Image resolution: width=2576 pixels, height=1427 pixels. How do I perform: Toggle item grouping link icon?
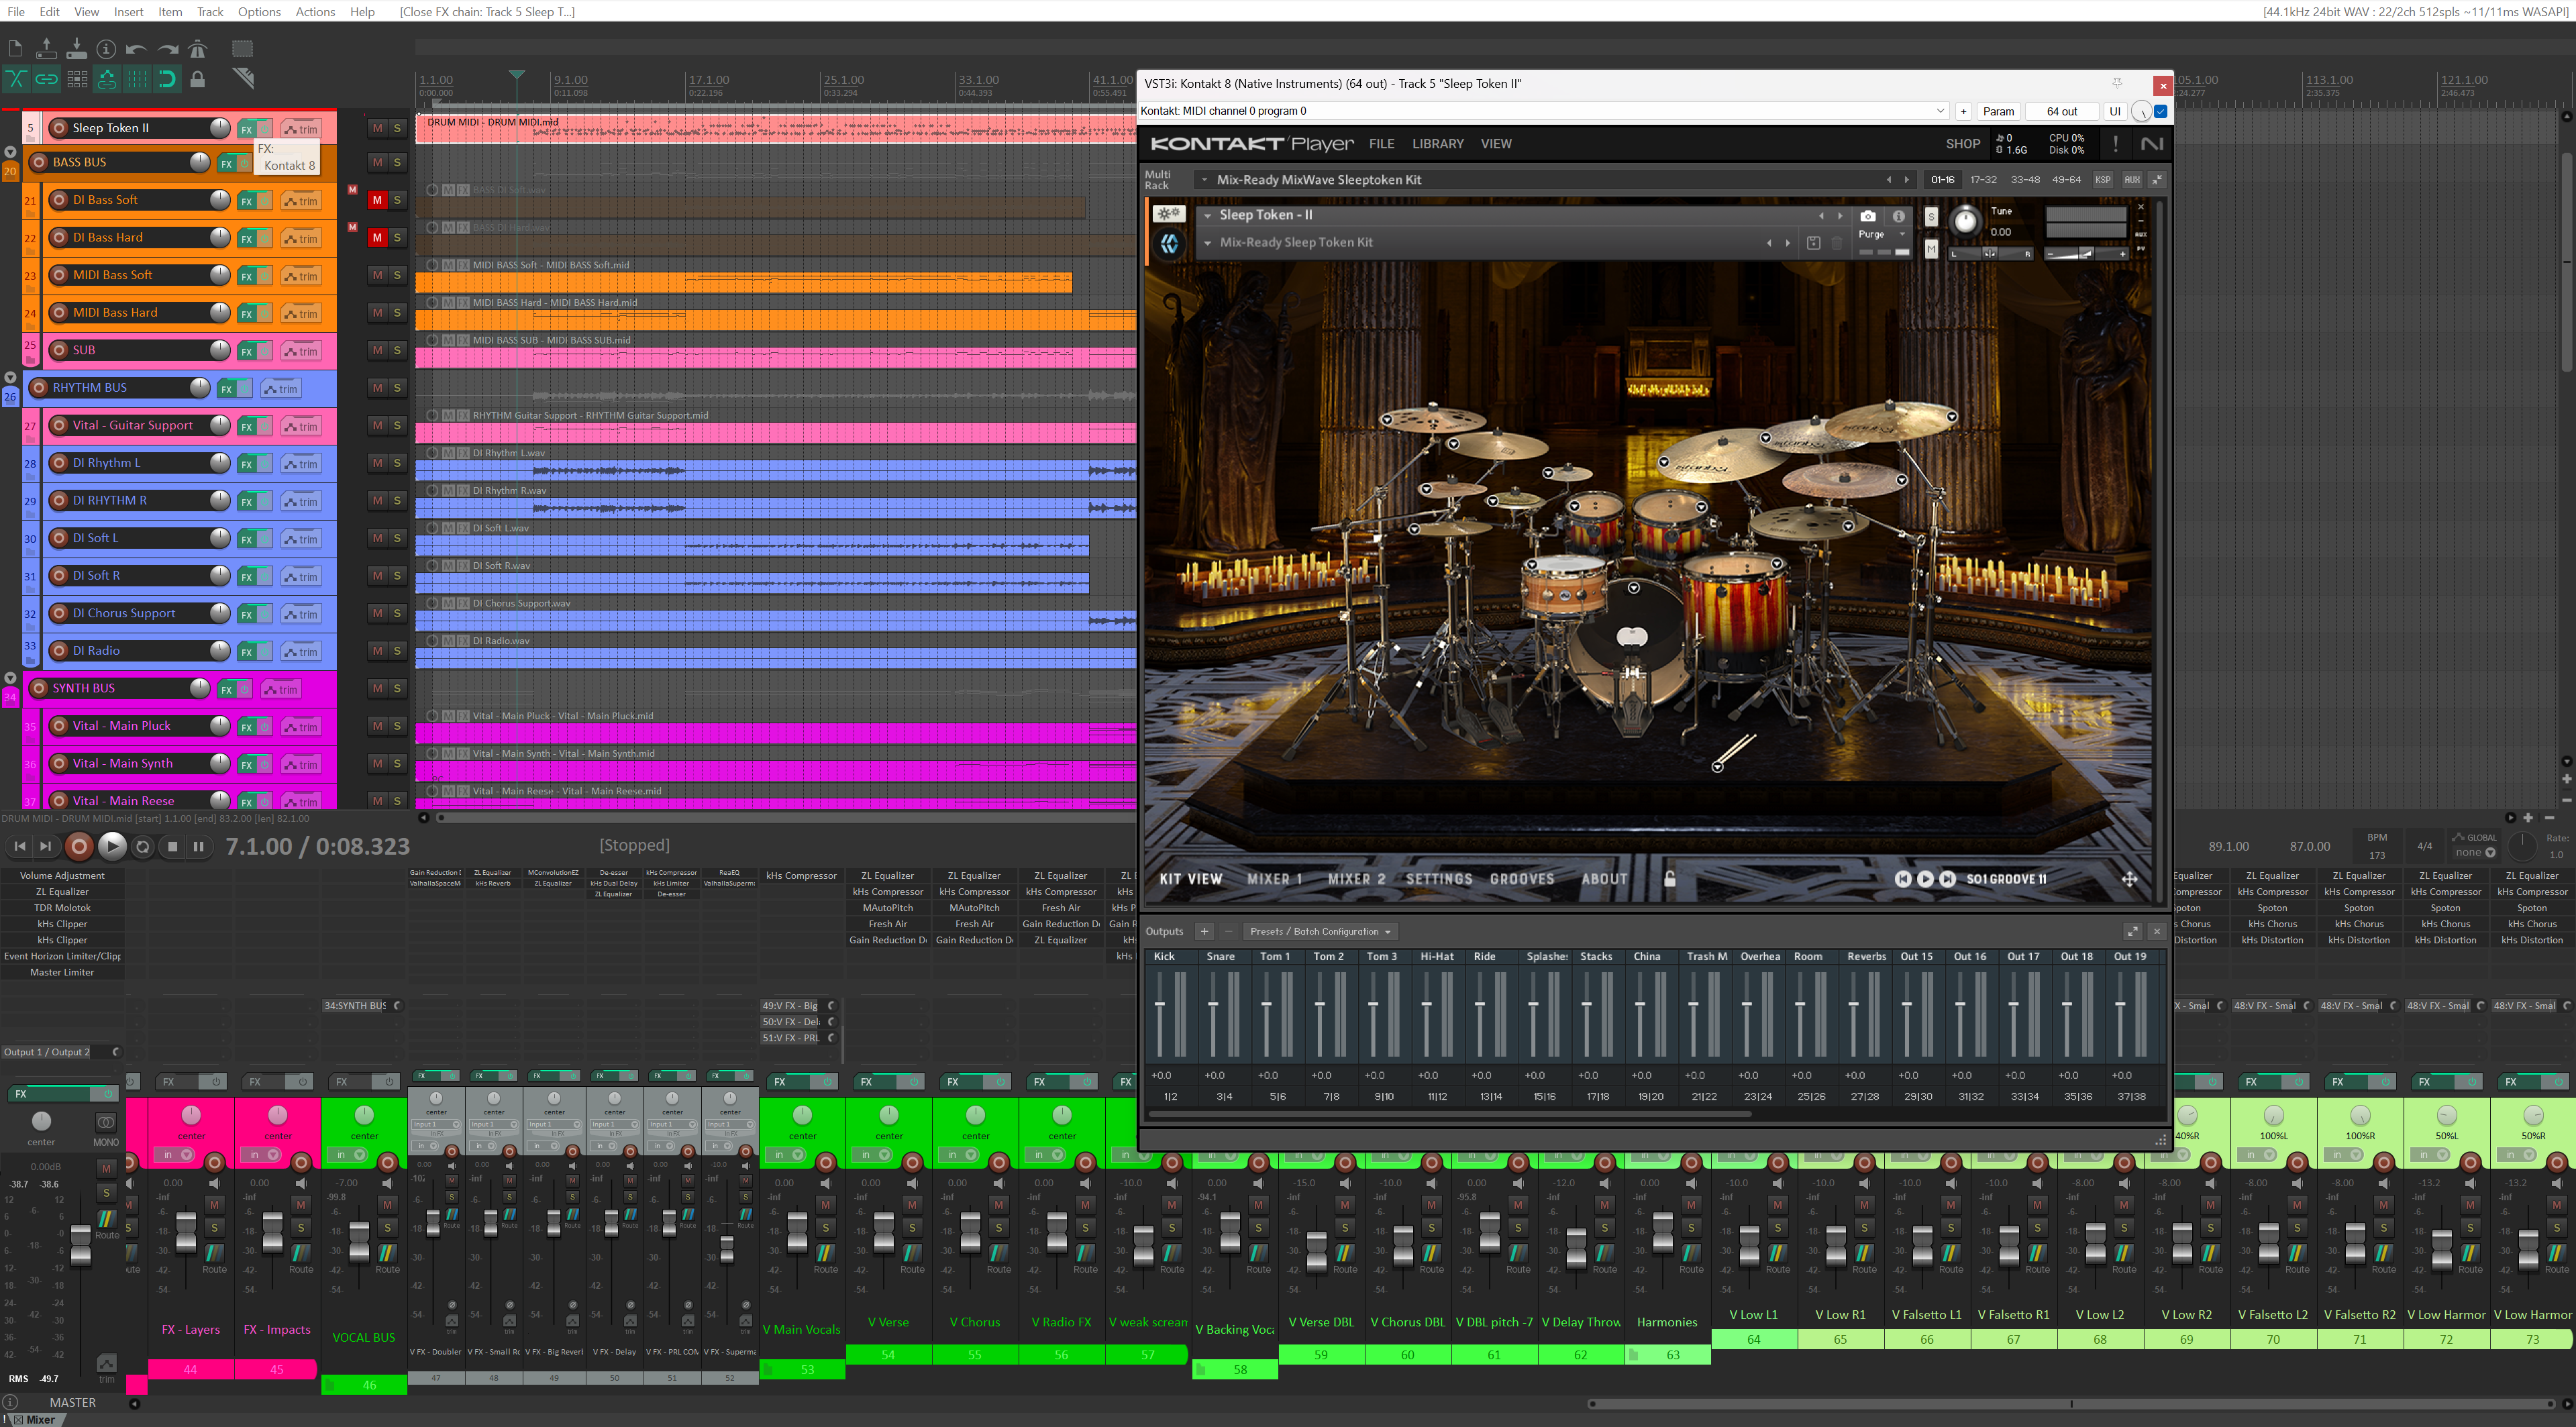pos(46,79)
